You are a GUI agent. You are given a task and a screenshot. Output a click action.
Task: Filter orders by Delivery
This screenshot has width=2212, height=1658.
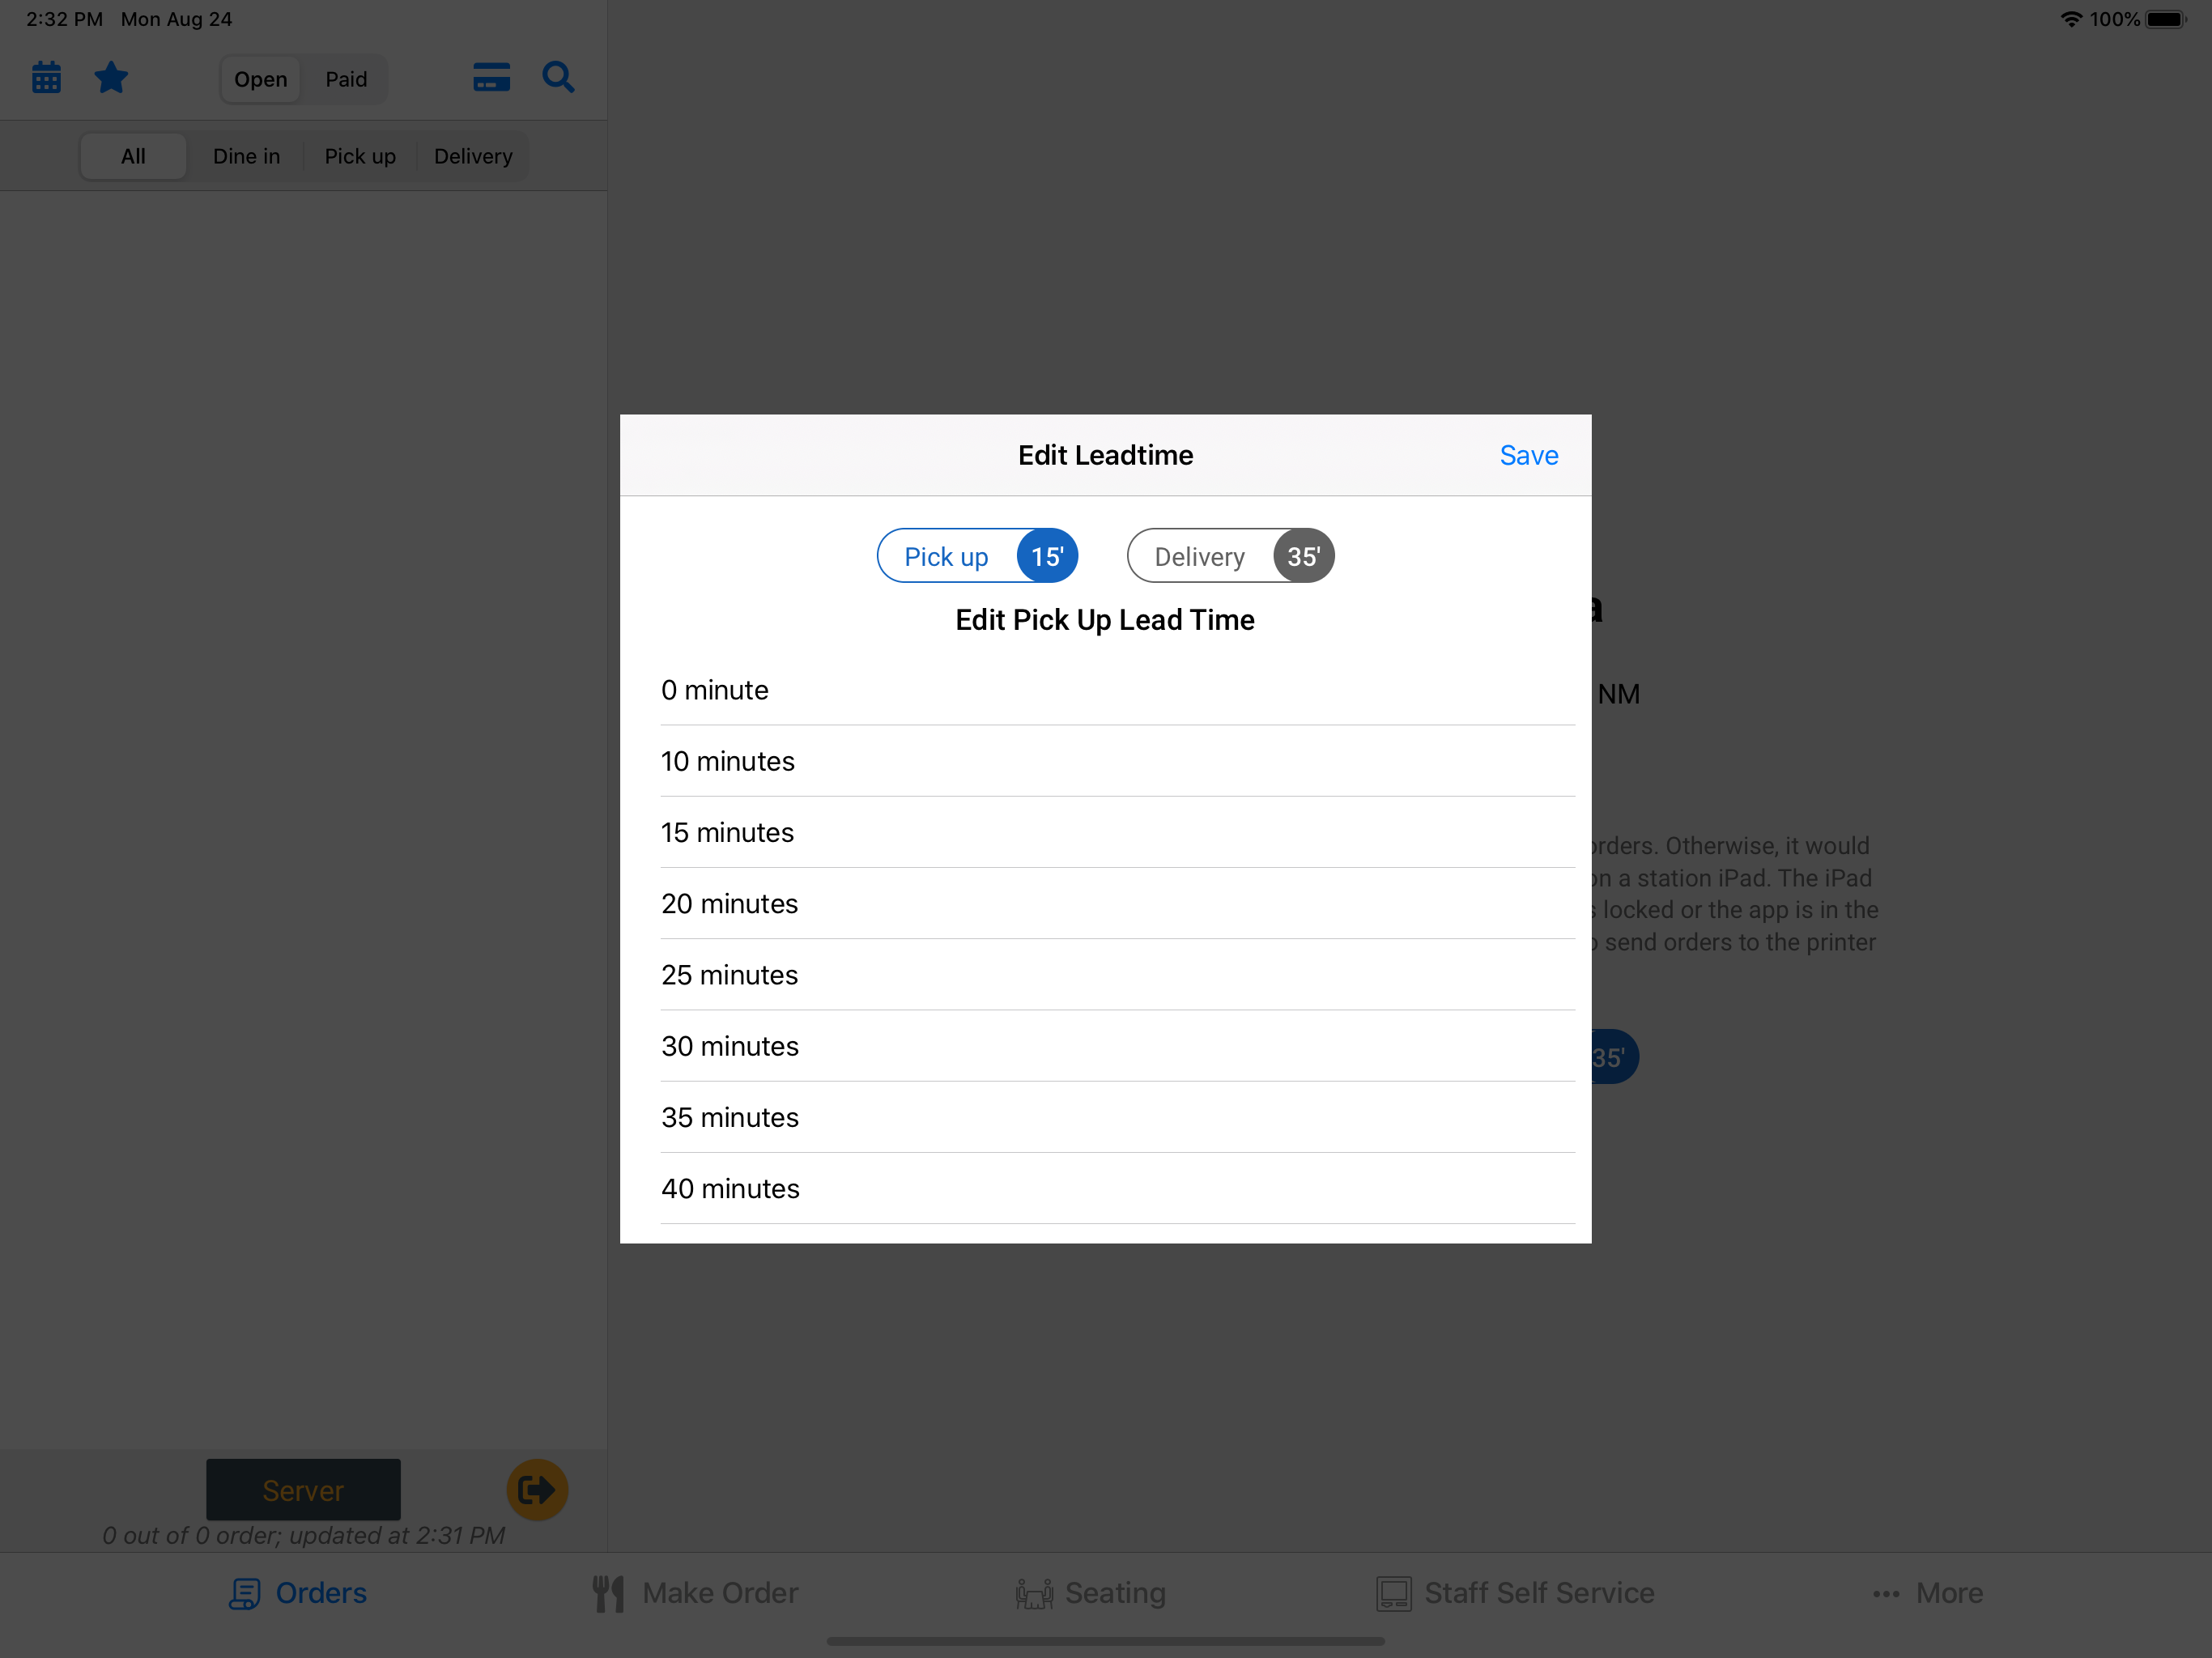pos(473,156)
